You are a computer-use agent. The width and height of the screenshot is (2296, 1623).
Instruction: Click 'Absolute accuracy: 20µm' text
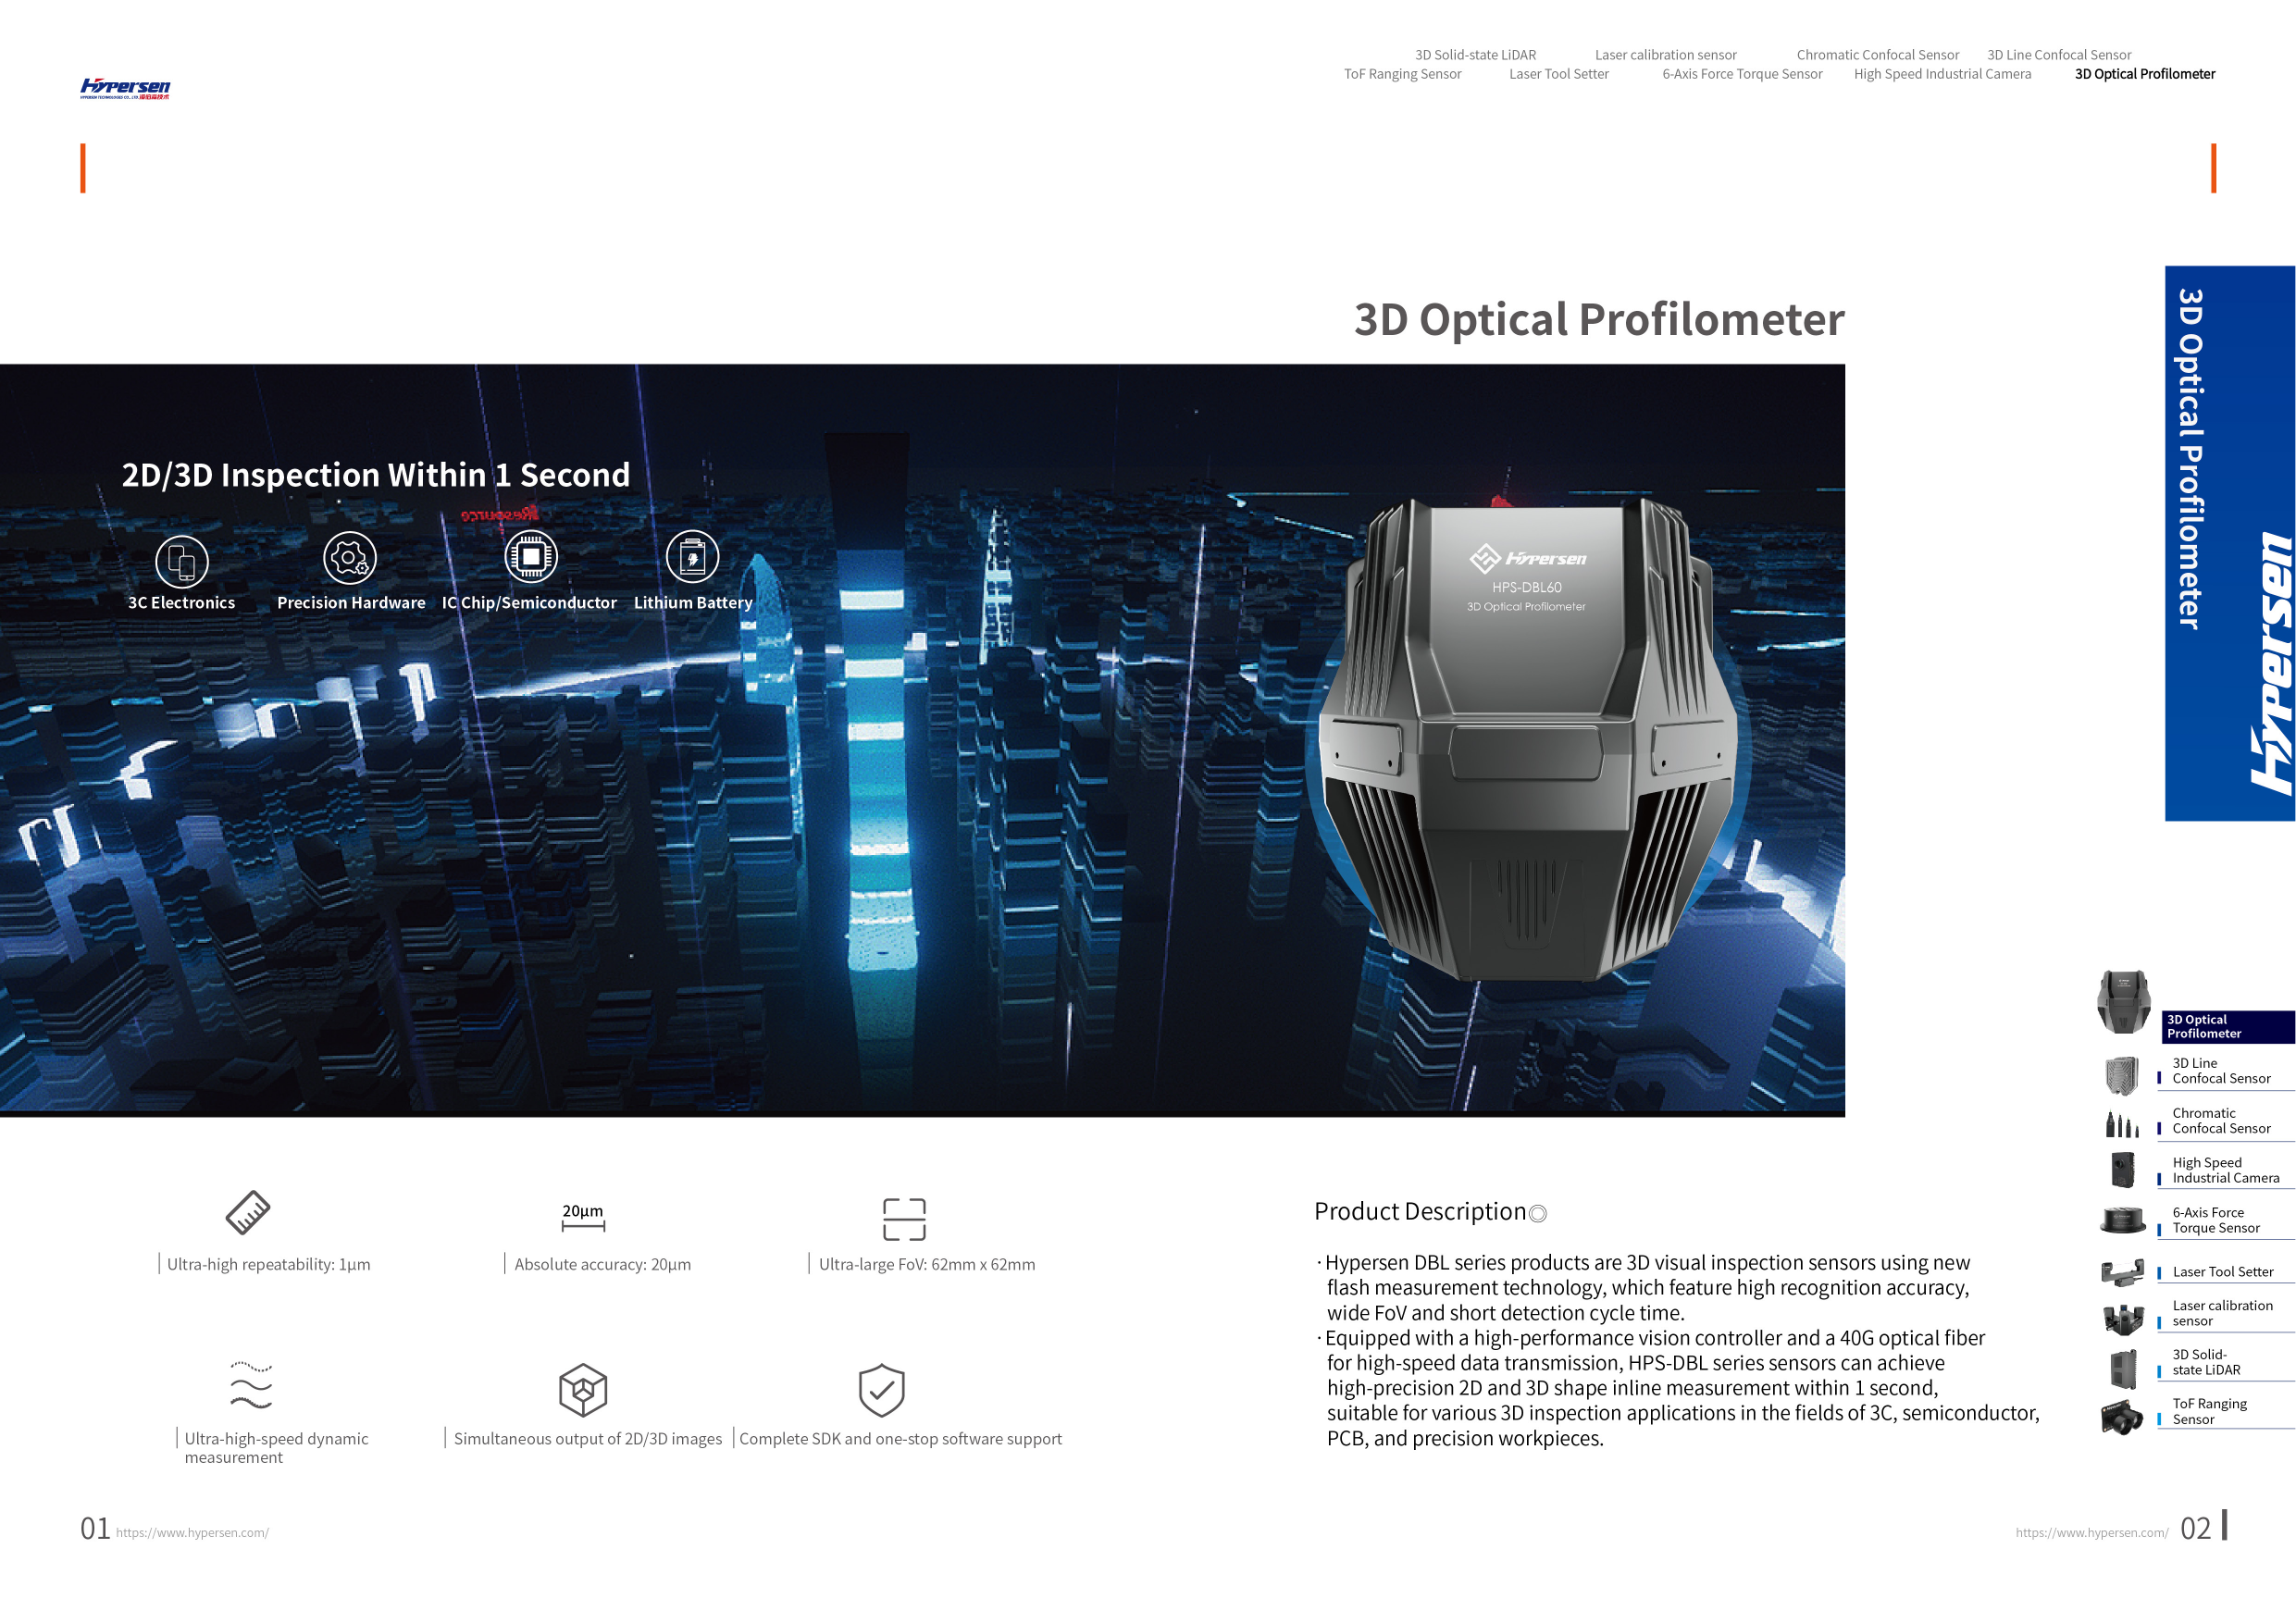tap(602, 1265)
